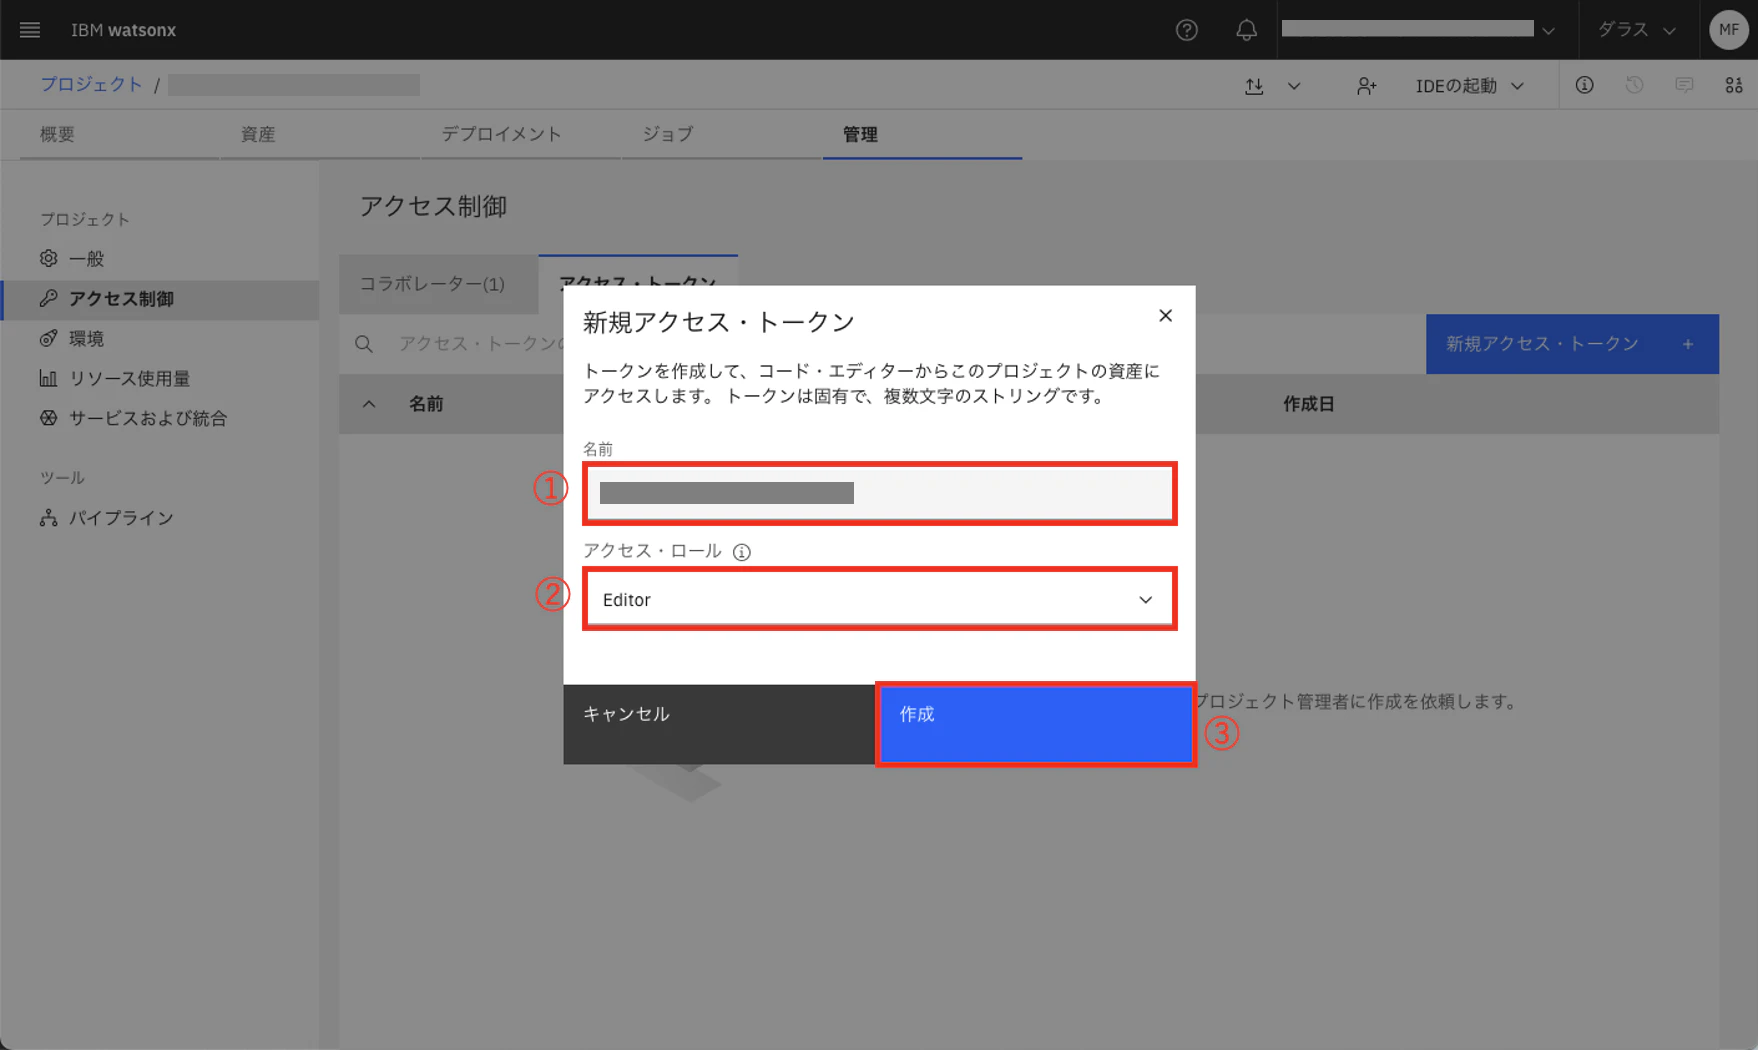
Task: Expand the chevron next to import icon
Action: [x=1294, y=86]
